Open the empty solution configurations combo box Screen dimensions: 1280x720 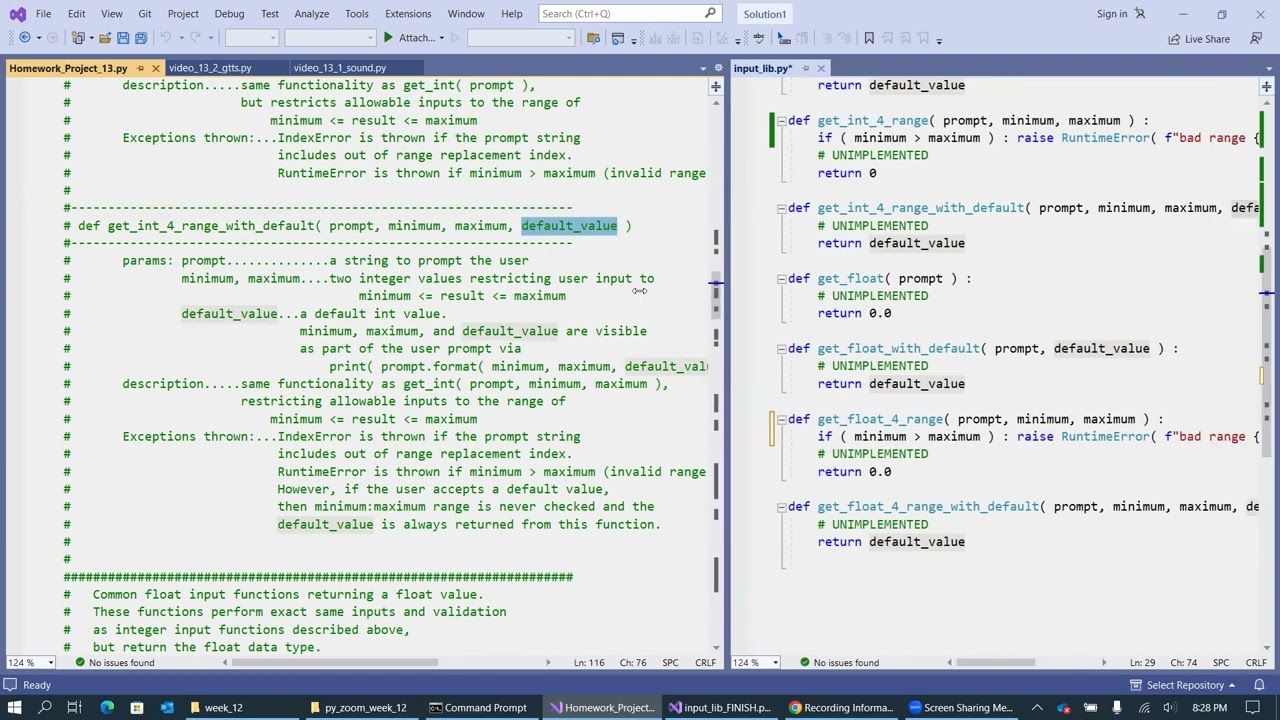click(251, 38)
